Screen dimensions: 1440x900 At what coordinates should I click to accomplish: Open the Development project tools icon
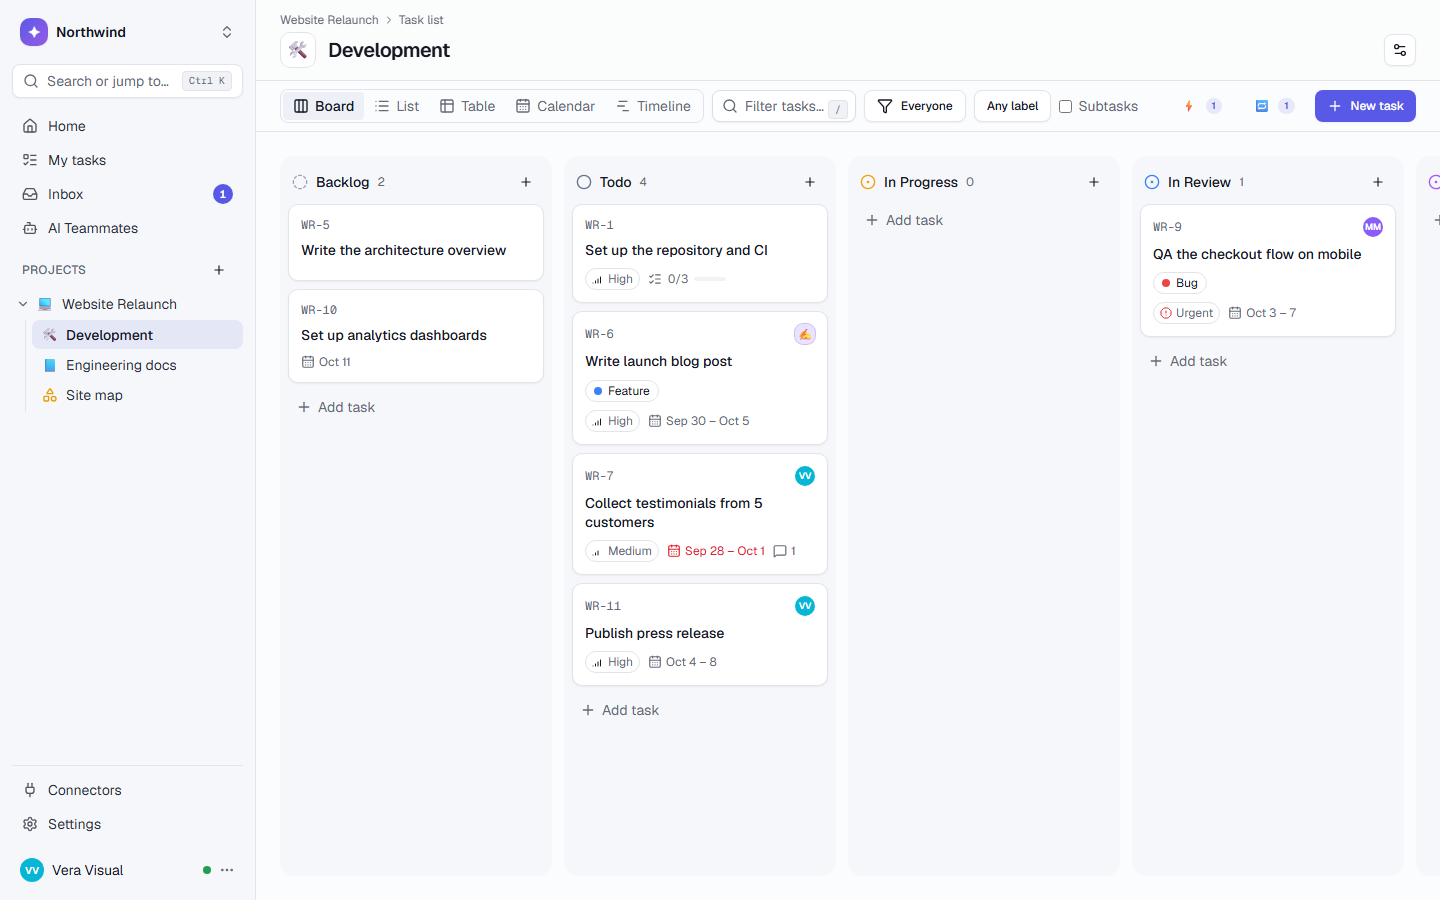coord(298,50)
